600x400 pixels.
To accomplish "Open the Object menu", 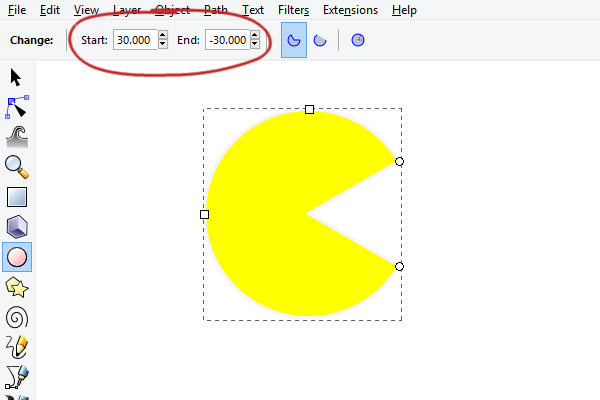I will (173, 10).
